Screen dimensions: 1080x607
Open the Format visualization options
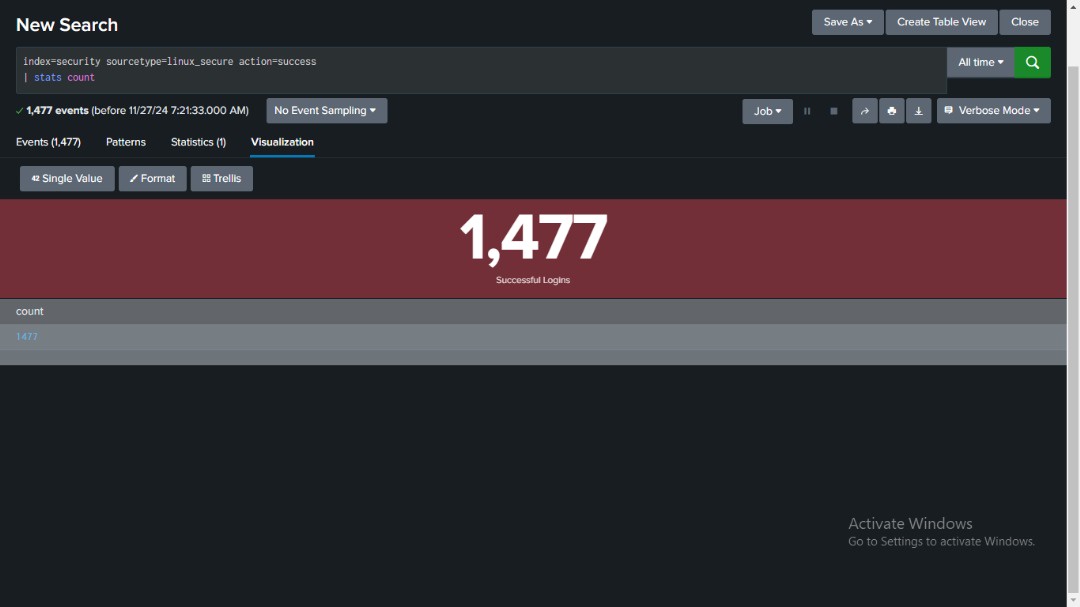click(x=152, y=178)
